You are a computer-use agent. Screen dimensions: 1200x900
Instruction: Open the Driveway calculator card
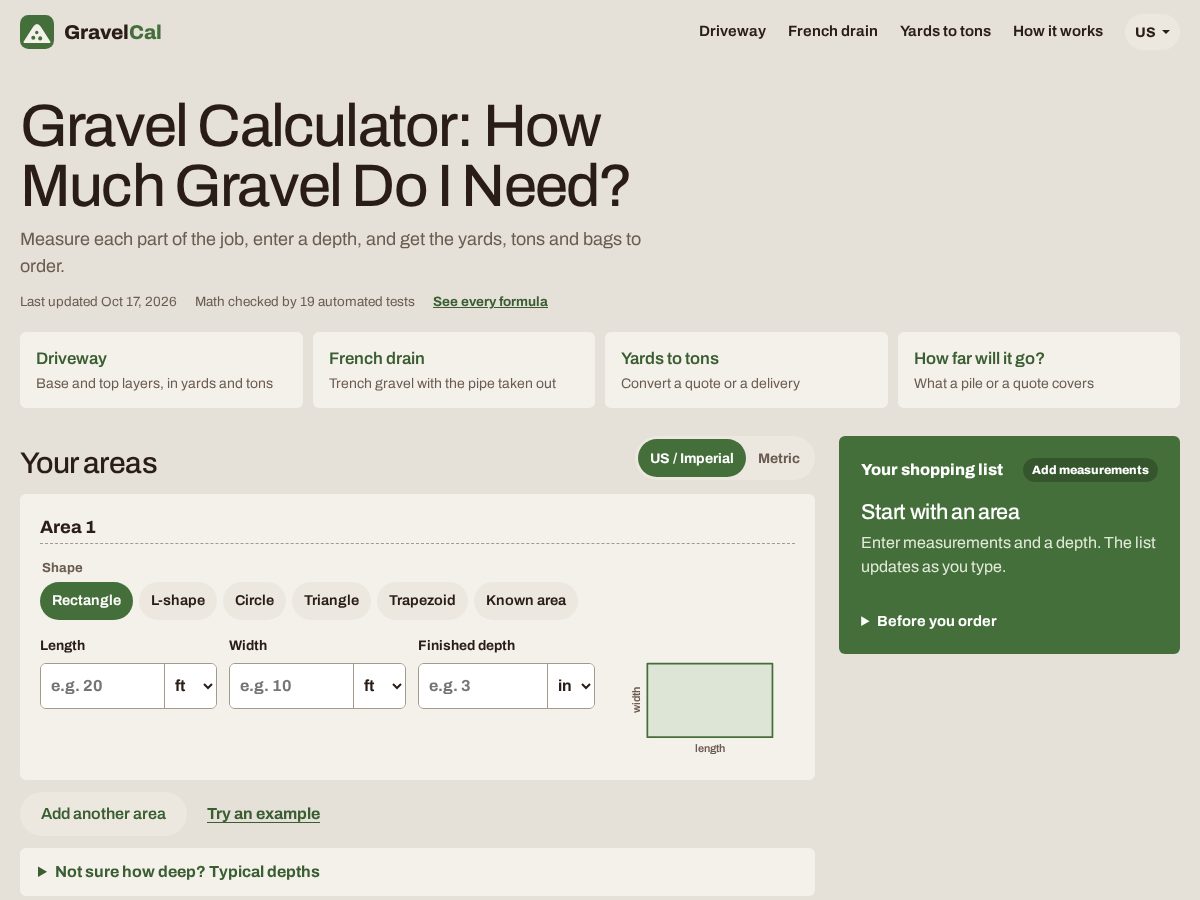161,370
